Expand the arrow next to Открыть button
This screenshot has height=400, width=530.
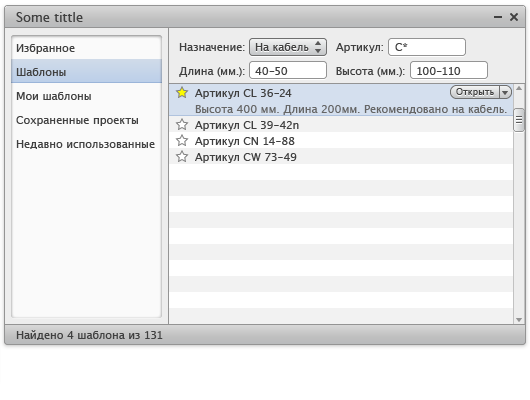tap(505, 92)
